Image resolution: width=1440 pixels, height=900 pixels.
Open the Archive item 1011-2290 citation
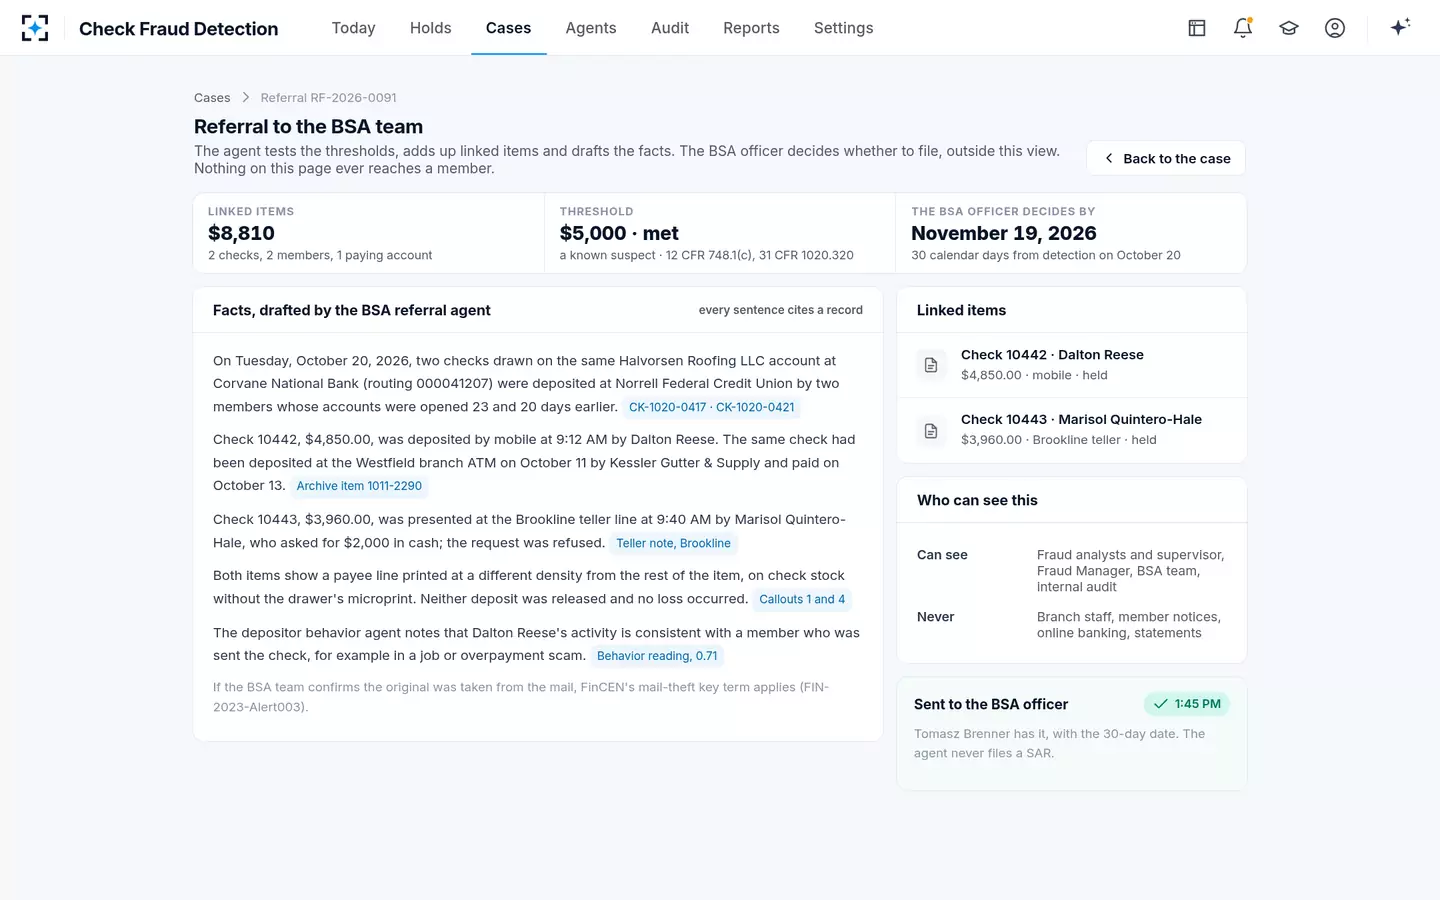tap(359, 486)
